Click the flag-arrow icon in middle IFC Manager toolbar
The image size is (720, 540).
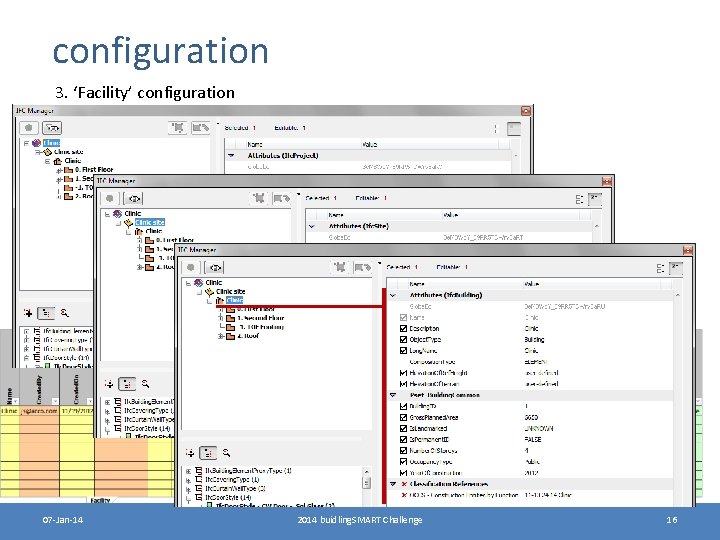click(281, 198)
